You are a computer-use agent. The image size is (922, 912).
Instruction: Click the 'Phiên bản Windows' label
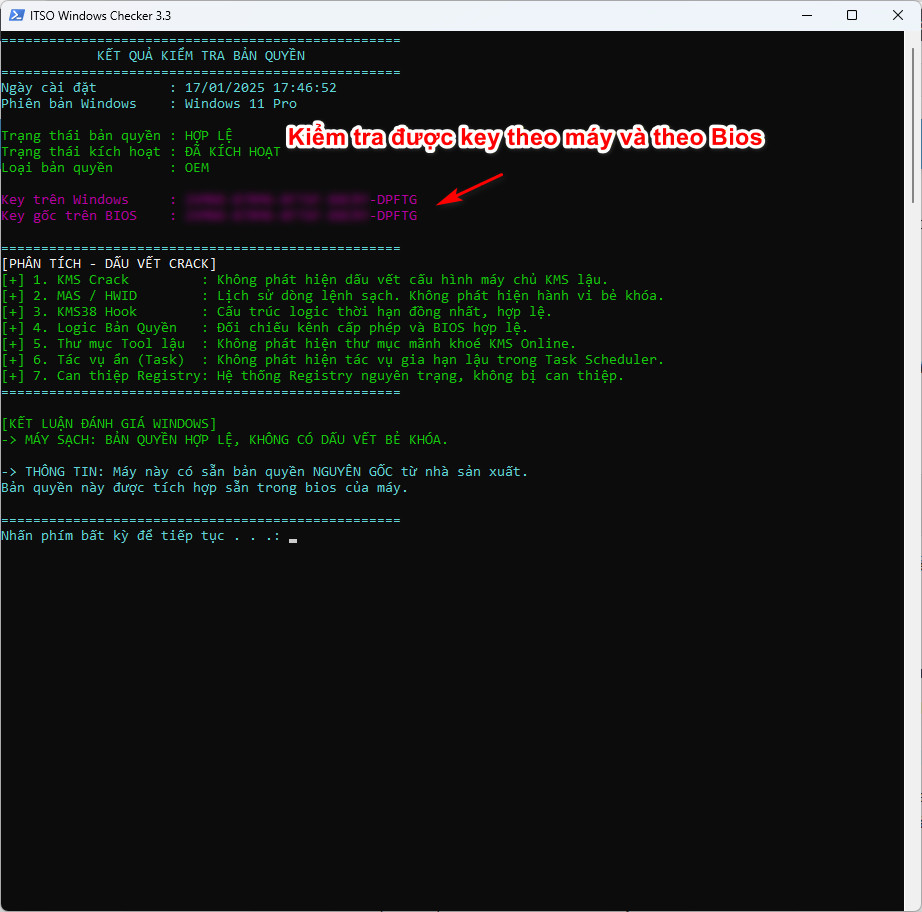69,103
